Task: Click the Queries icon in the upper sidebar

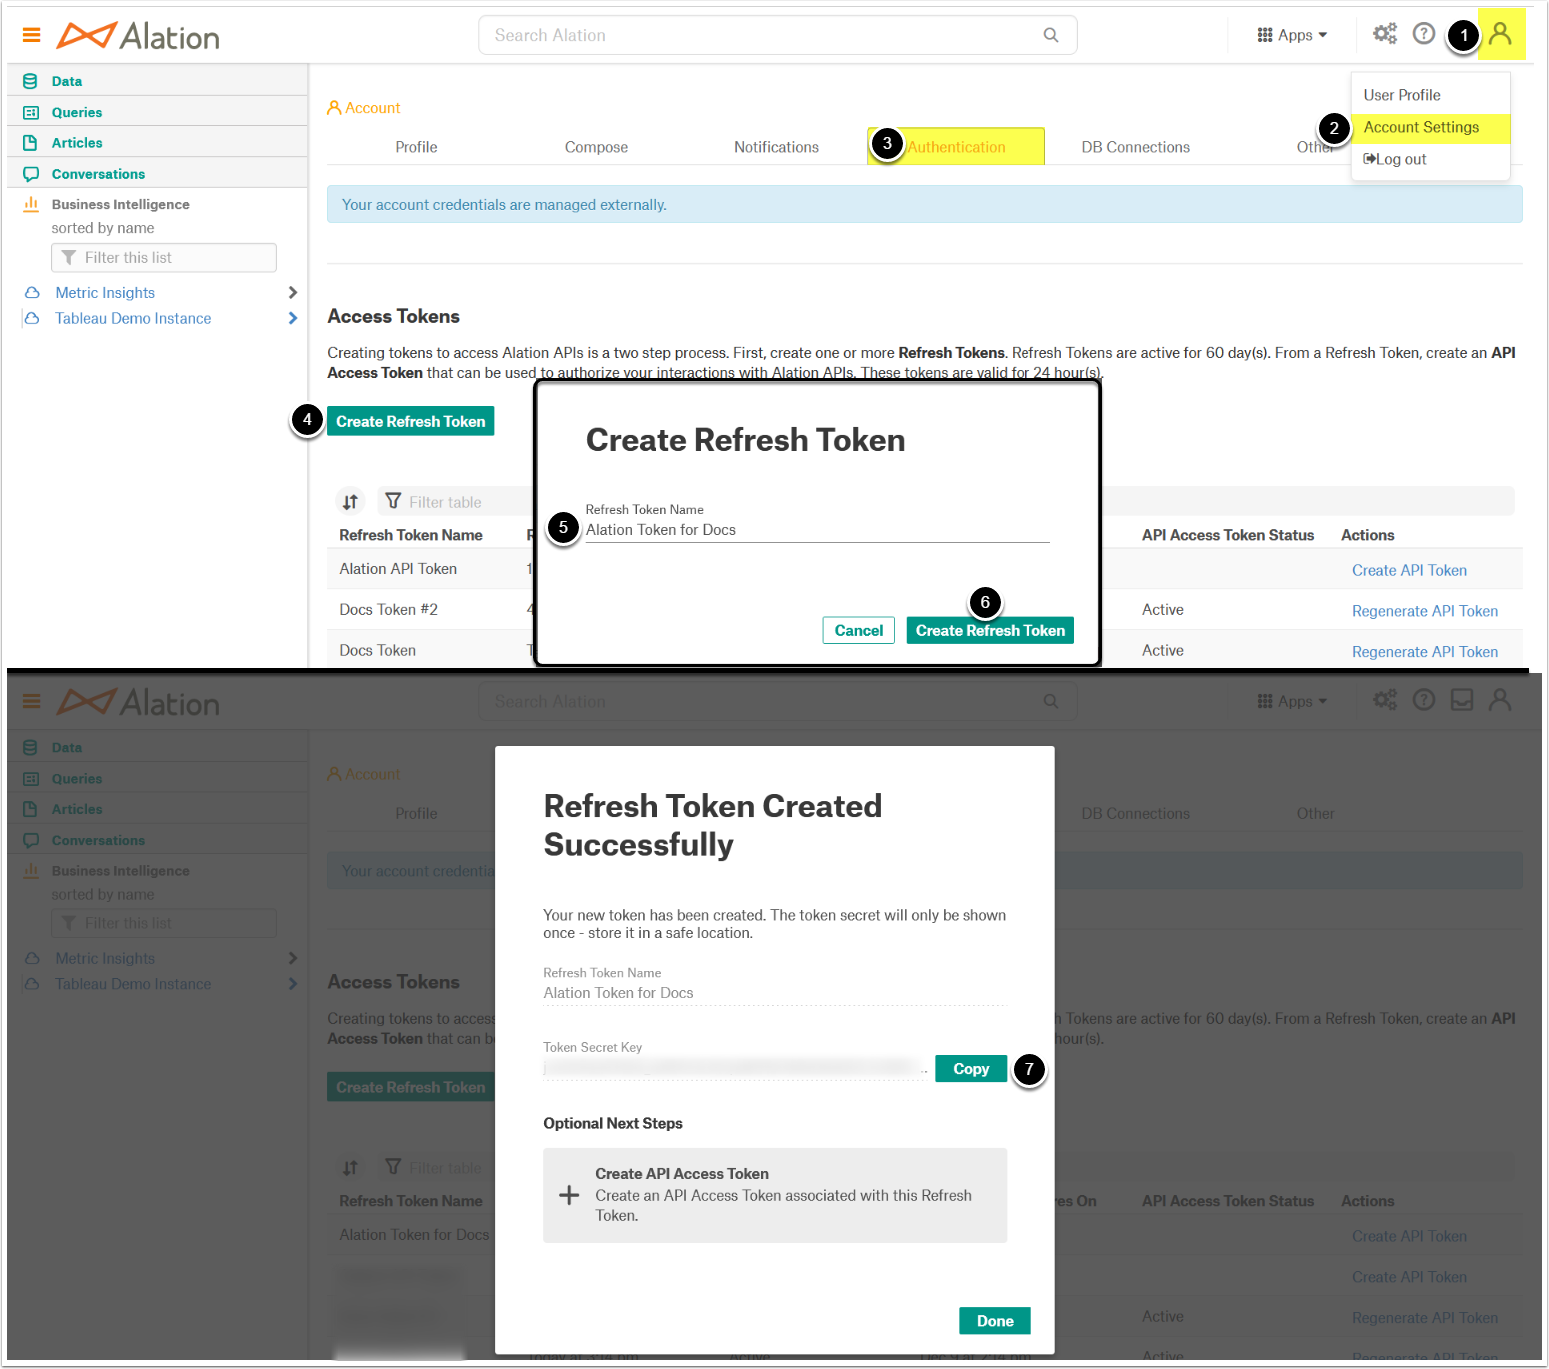Action: click(31, 113)
